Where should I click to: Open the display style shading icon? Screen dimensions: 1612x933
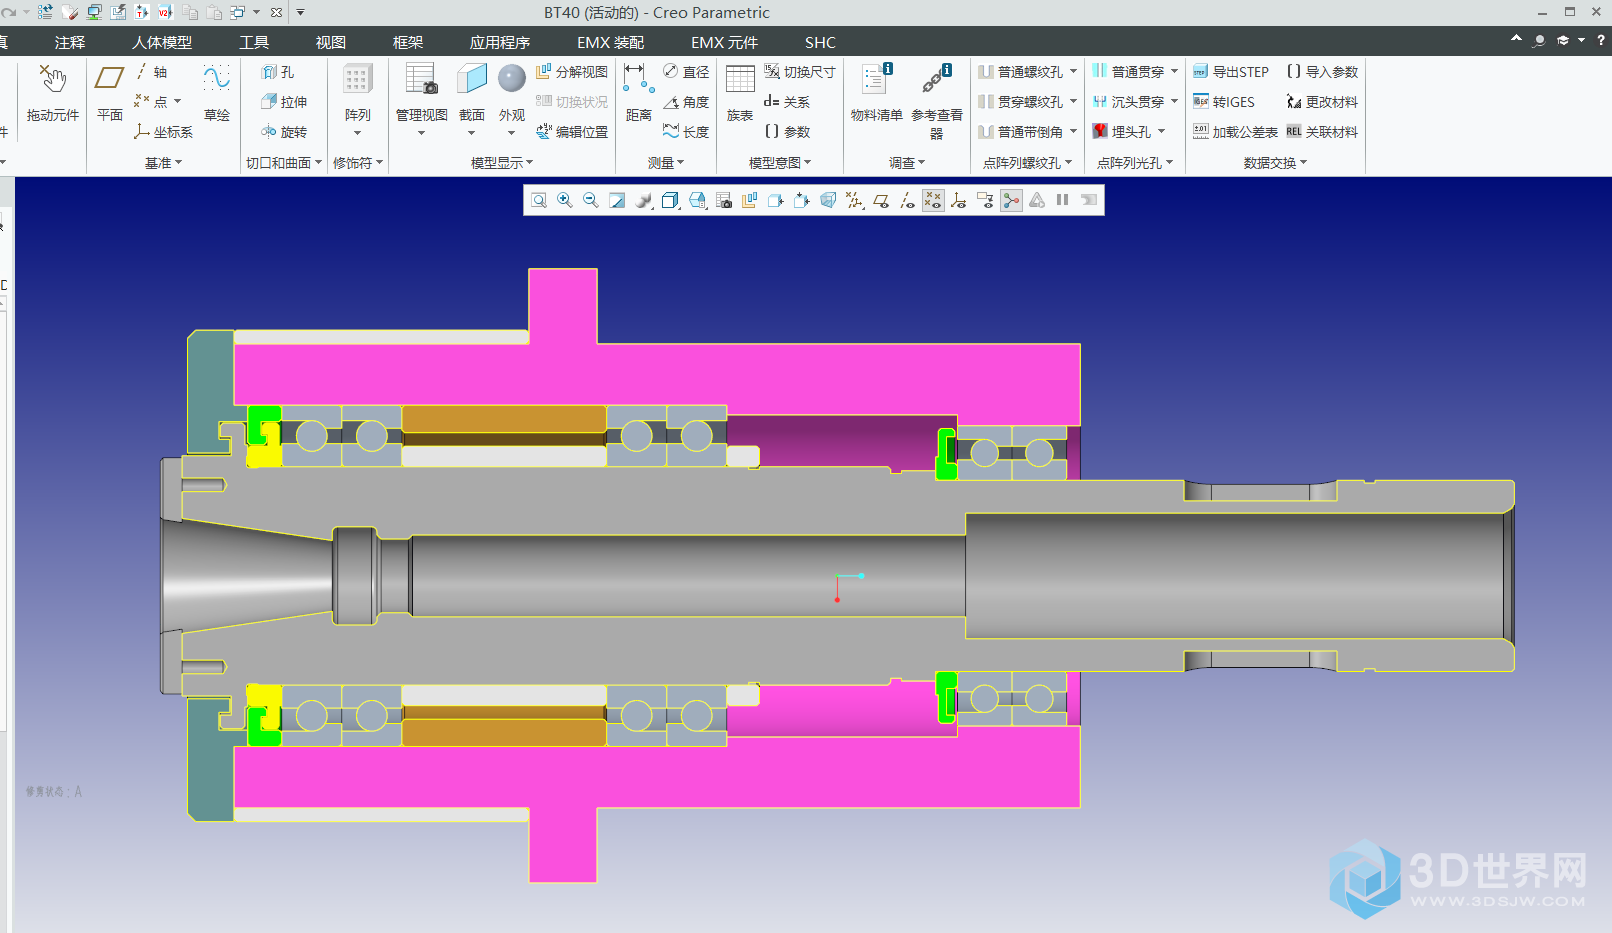pos(643,200)
